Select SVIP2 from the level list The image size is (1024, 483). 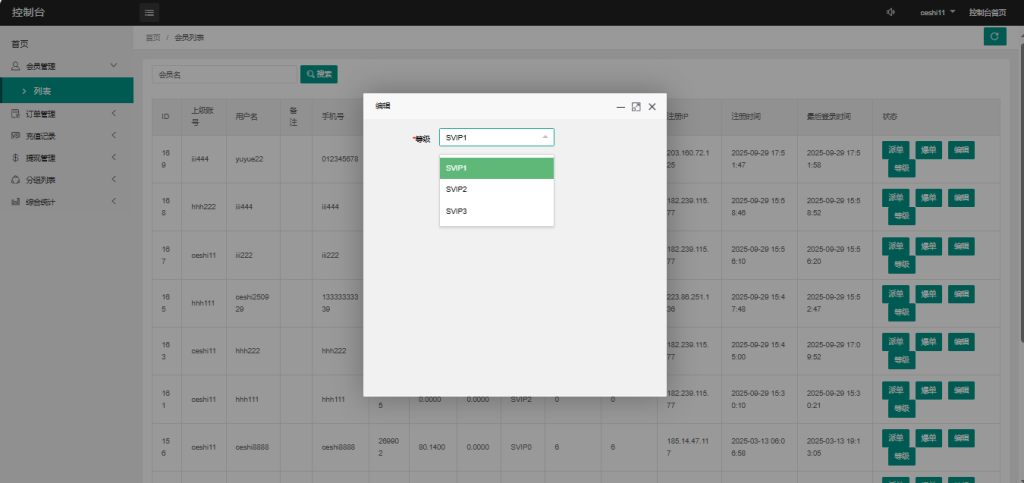click(496, 189)
